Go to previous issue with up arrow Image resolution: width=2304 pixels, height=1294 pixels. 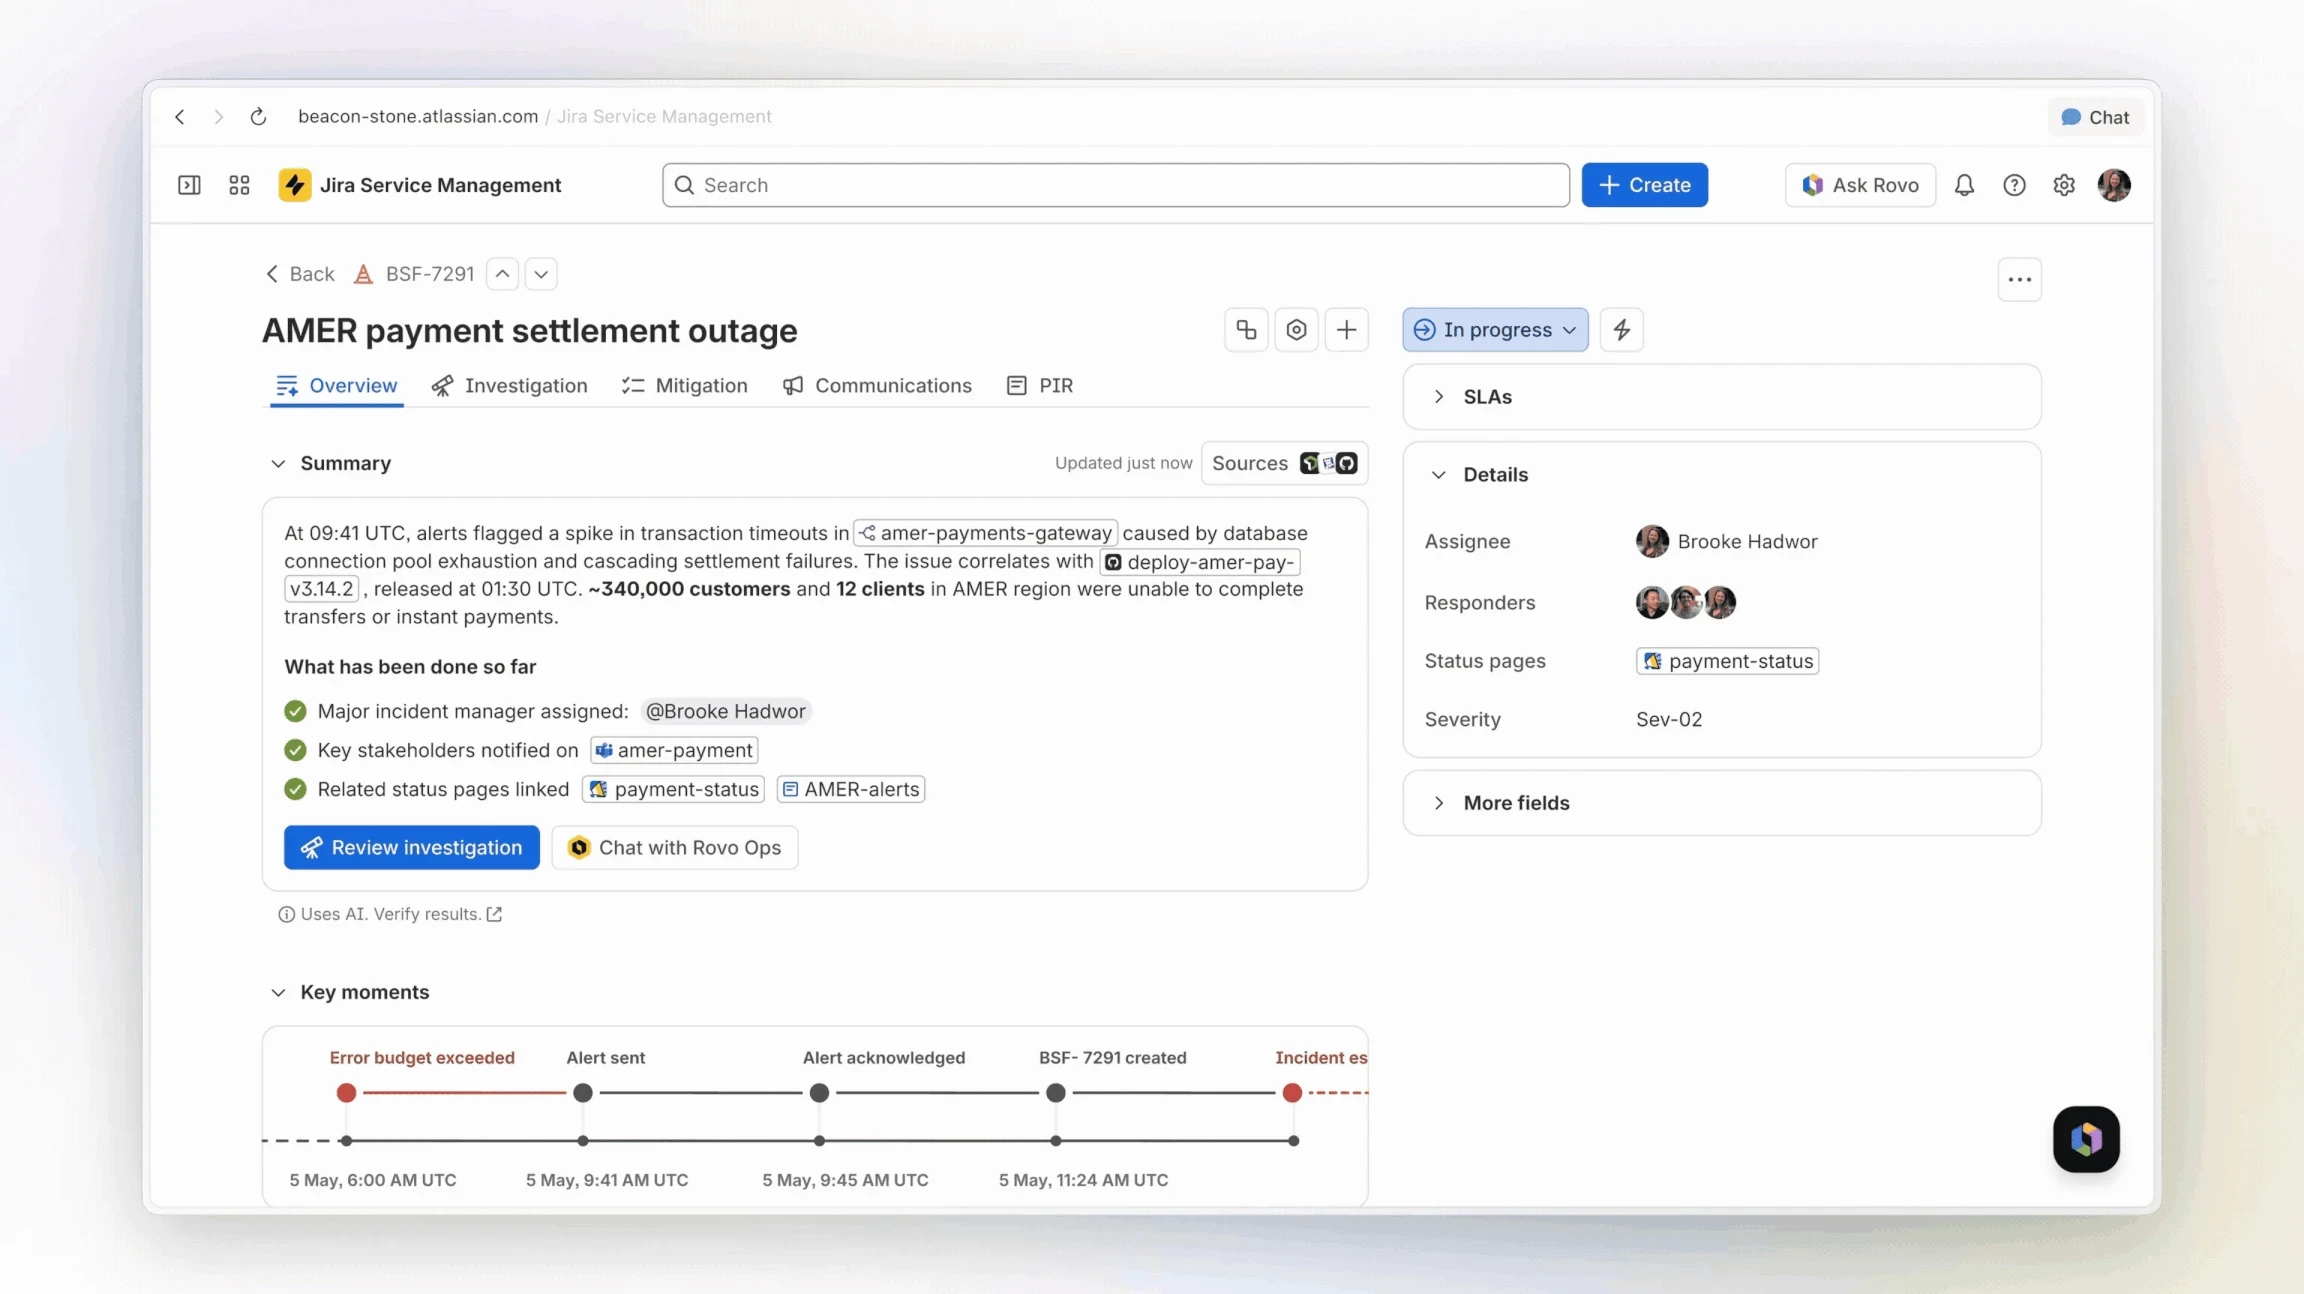[503, 274]
